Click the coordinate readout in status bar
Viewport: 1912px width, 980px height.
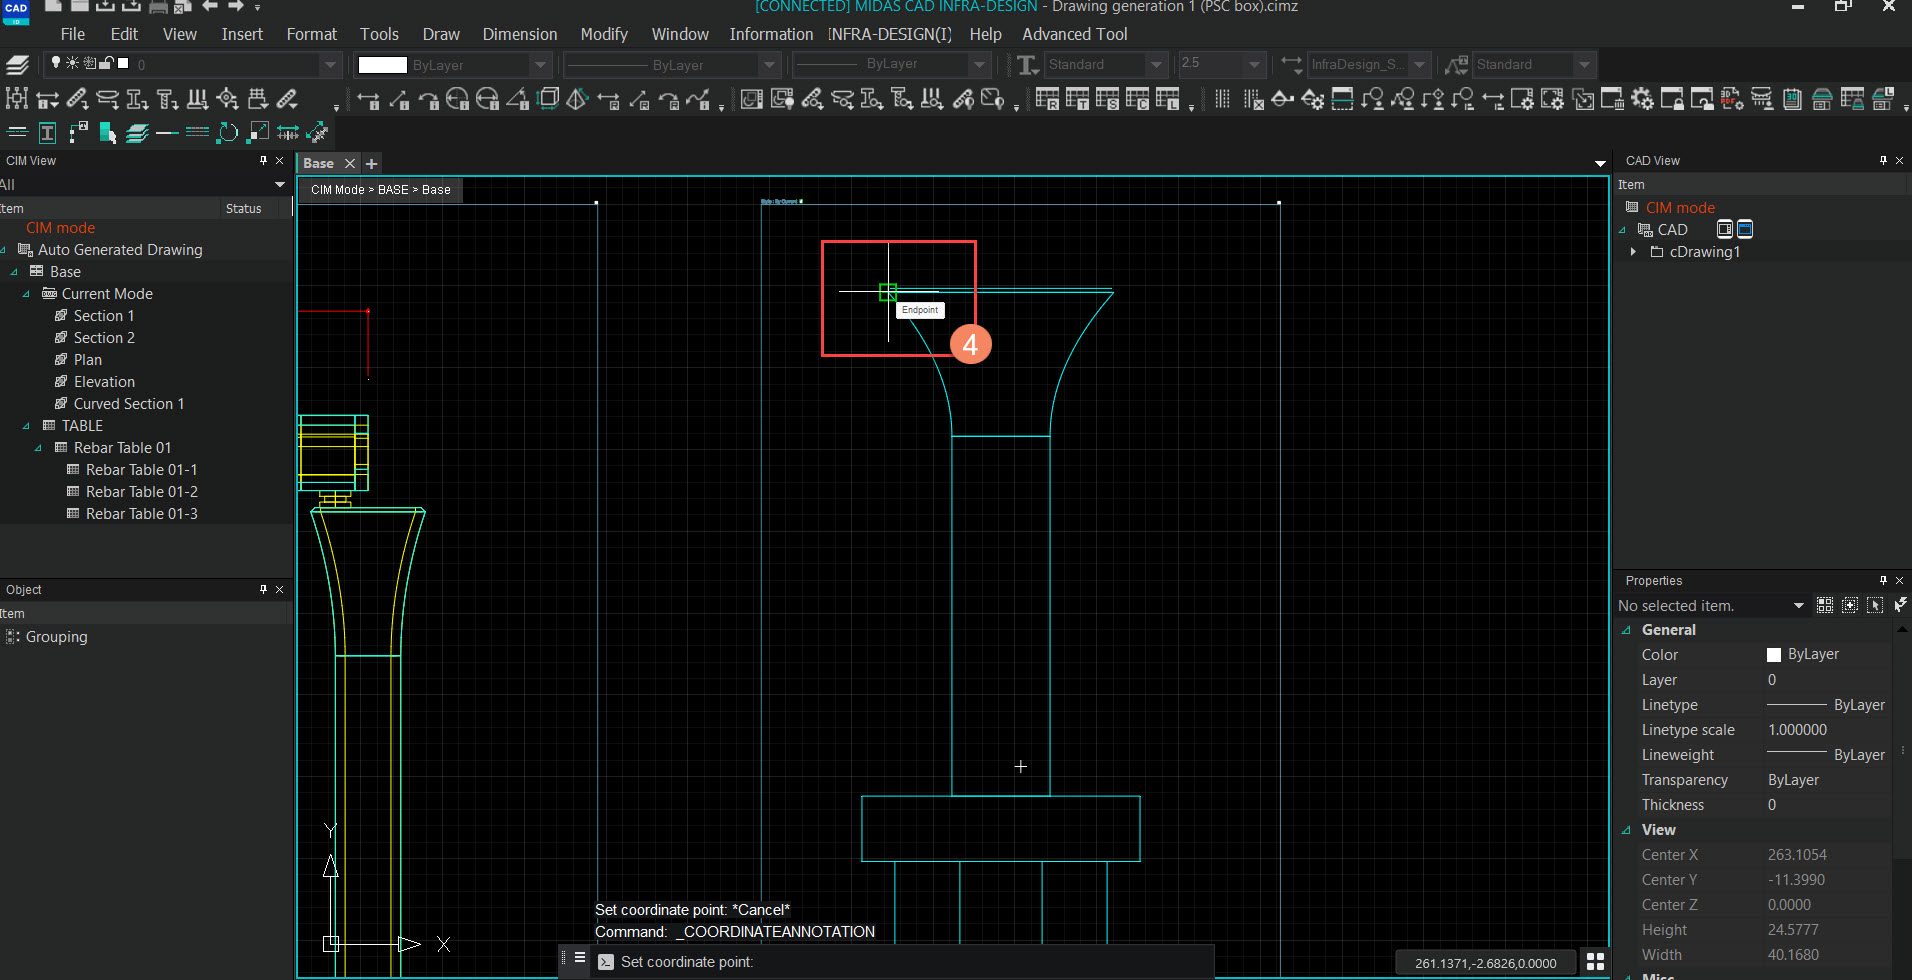point(1485,963)
